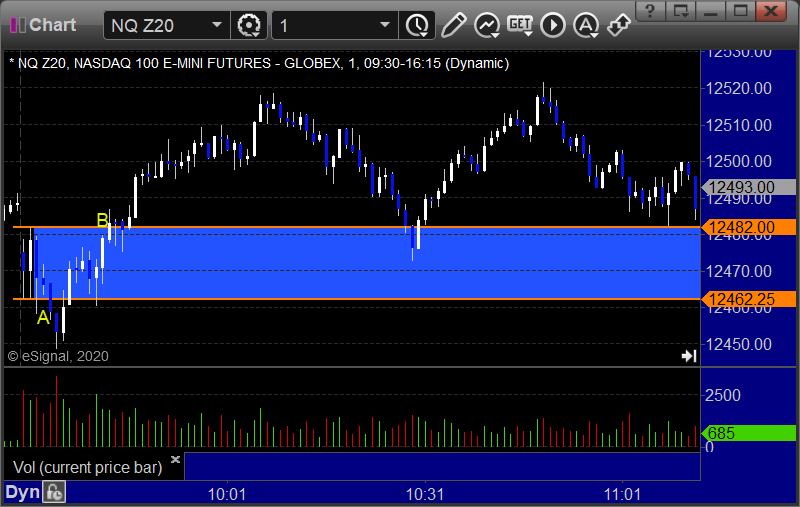Open the symbol settings gear icon

tap(249, 25)
